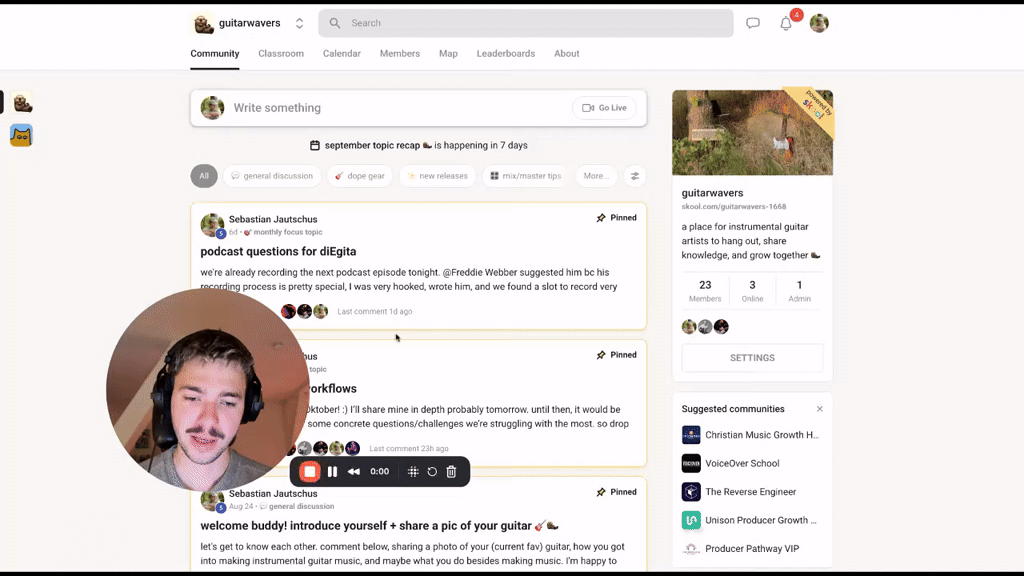
Task: Open the Leaderboards tab
Action: click(x=505, y=54)
